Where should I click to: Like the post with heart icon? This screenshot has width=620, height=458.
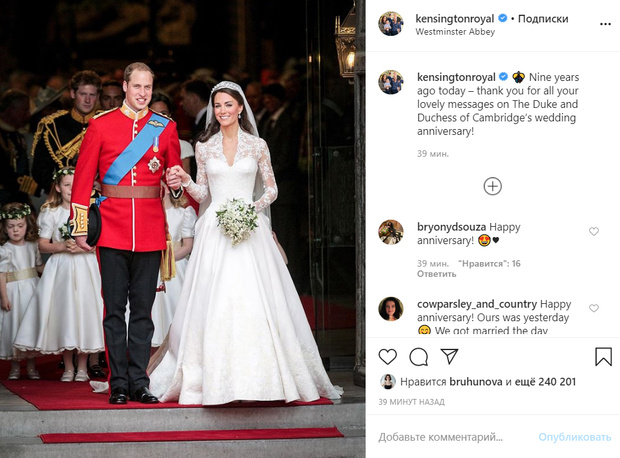pos(388,357)
